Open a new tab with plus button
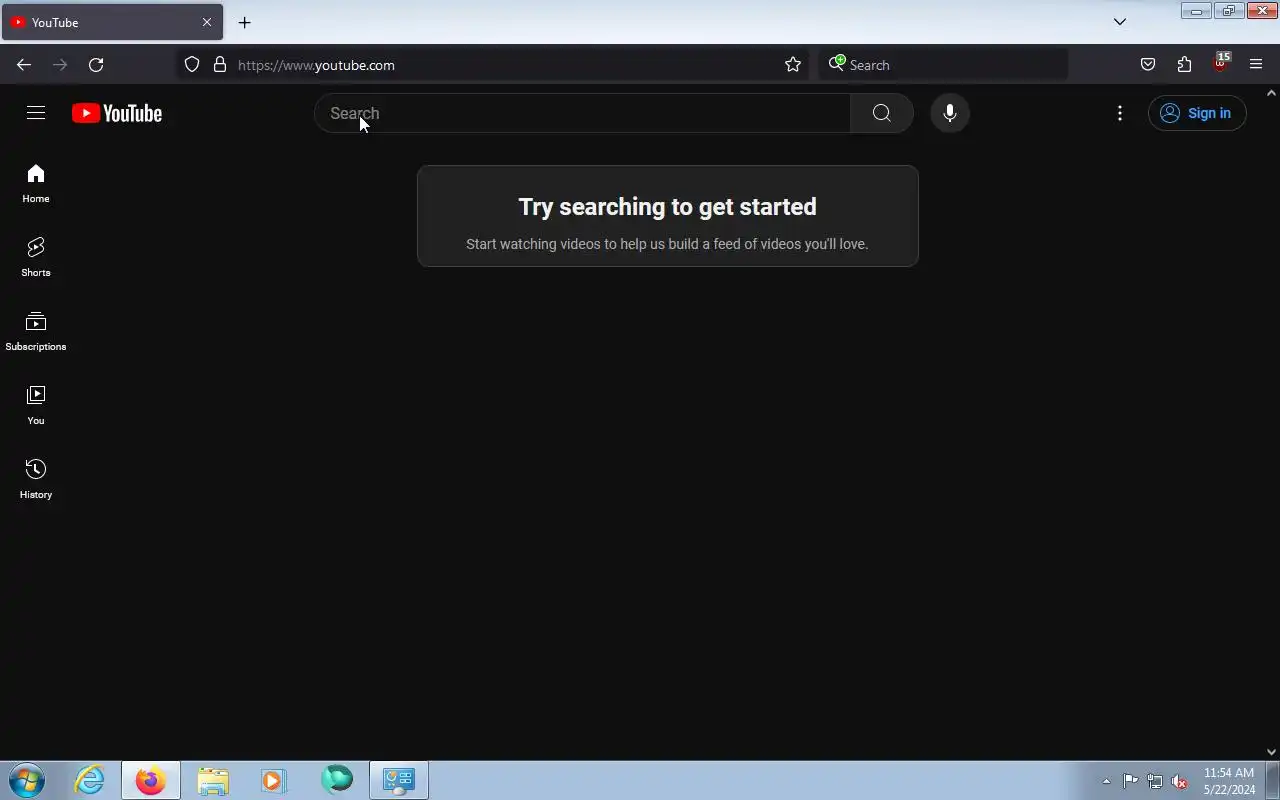This screenshot has width=1280, height=800. [x=245, y=22]
